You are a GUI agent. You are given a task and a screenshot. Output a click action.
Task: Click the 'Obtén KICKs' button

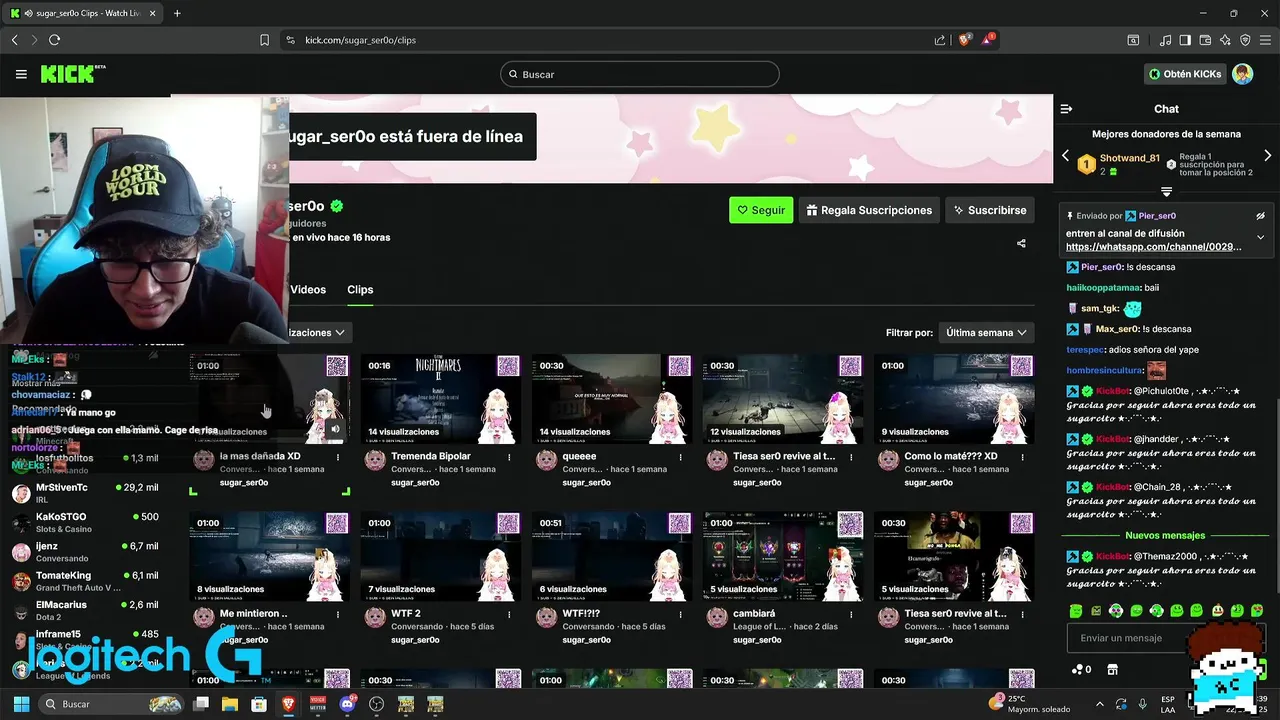(x=1185, y=74)
